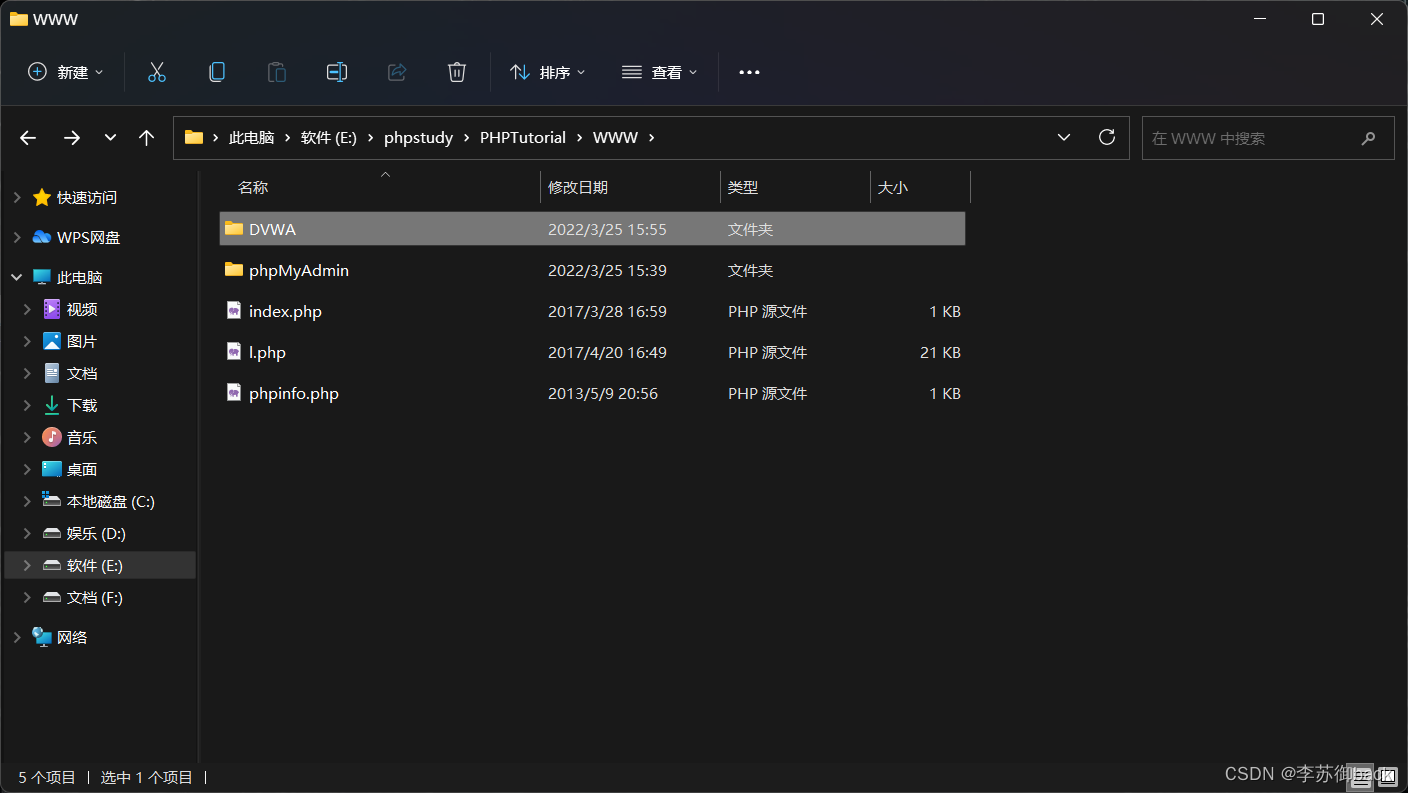The width and height of the screenshot is (1408, 793).
Task: Select WPS网盘 in the navigation pane
Action: point(89,238)
